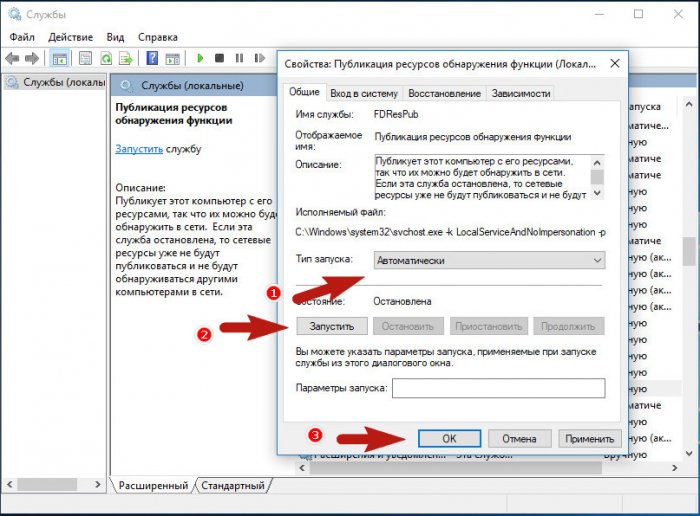Click the Запустить service link
Viewport: 700px width, 516px height.
(x=139, y=149)
